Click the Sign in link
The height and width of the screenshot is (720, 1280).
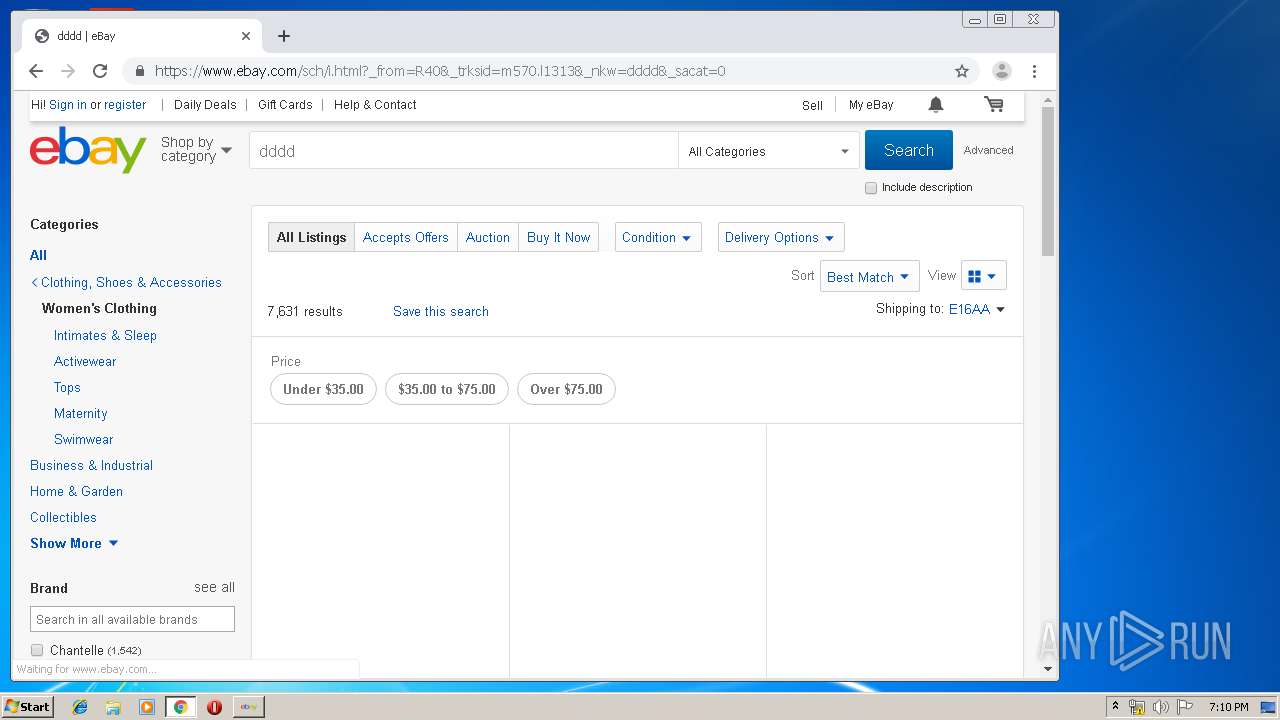tap(68, 104)
